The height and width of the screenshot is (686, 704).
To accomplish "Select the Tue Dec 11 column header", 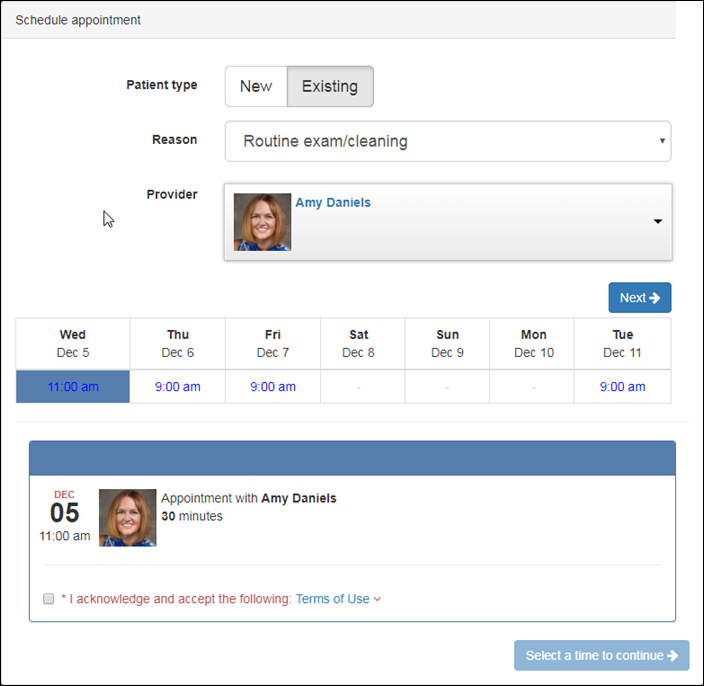I will (622, 343).
